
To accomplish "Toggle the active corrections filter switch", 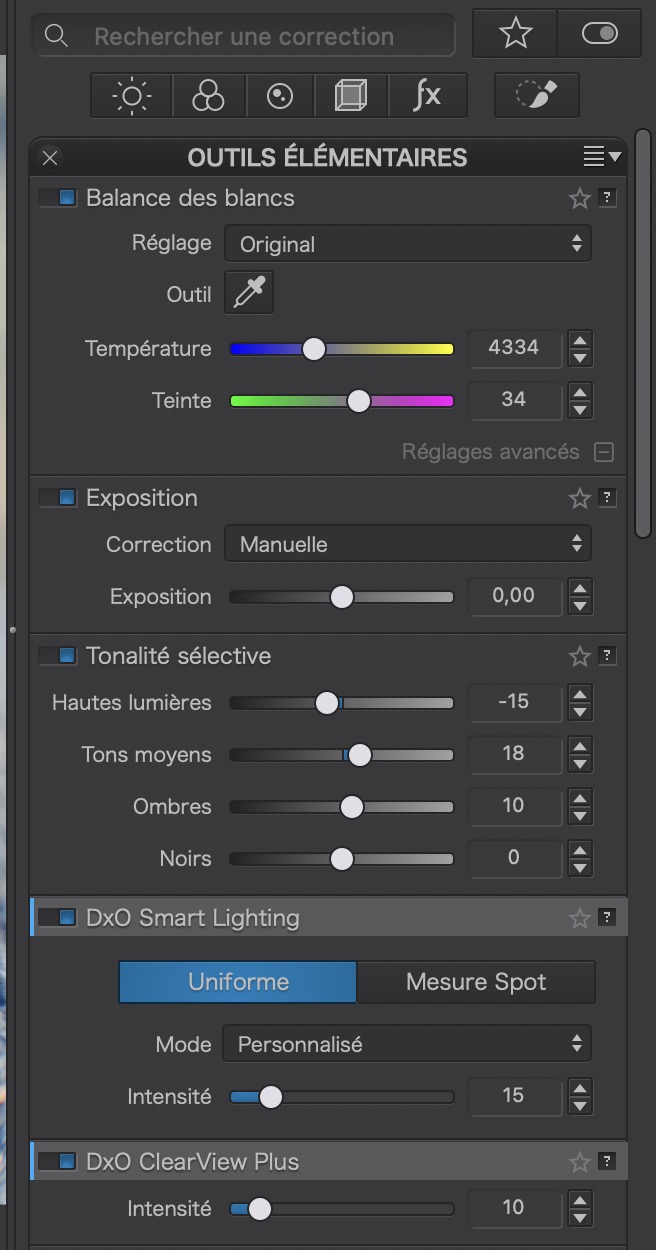I will [x=599, y=35].
